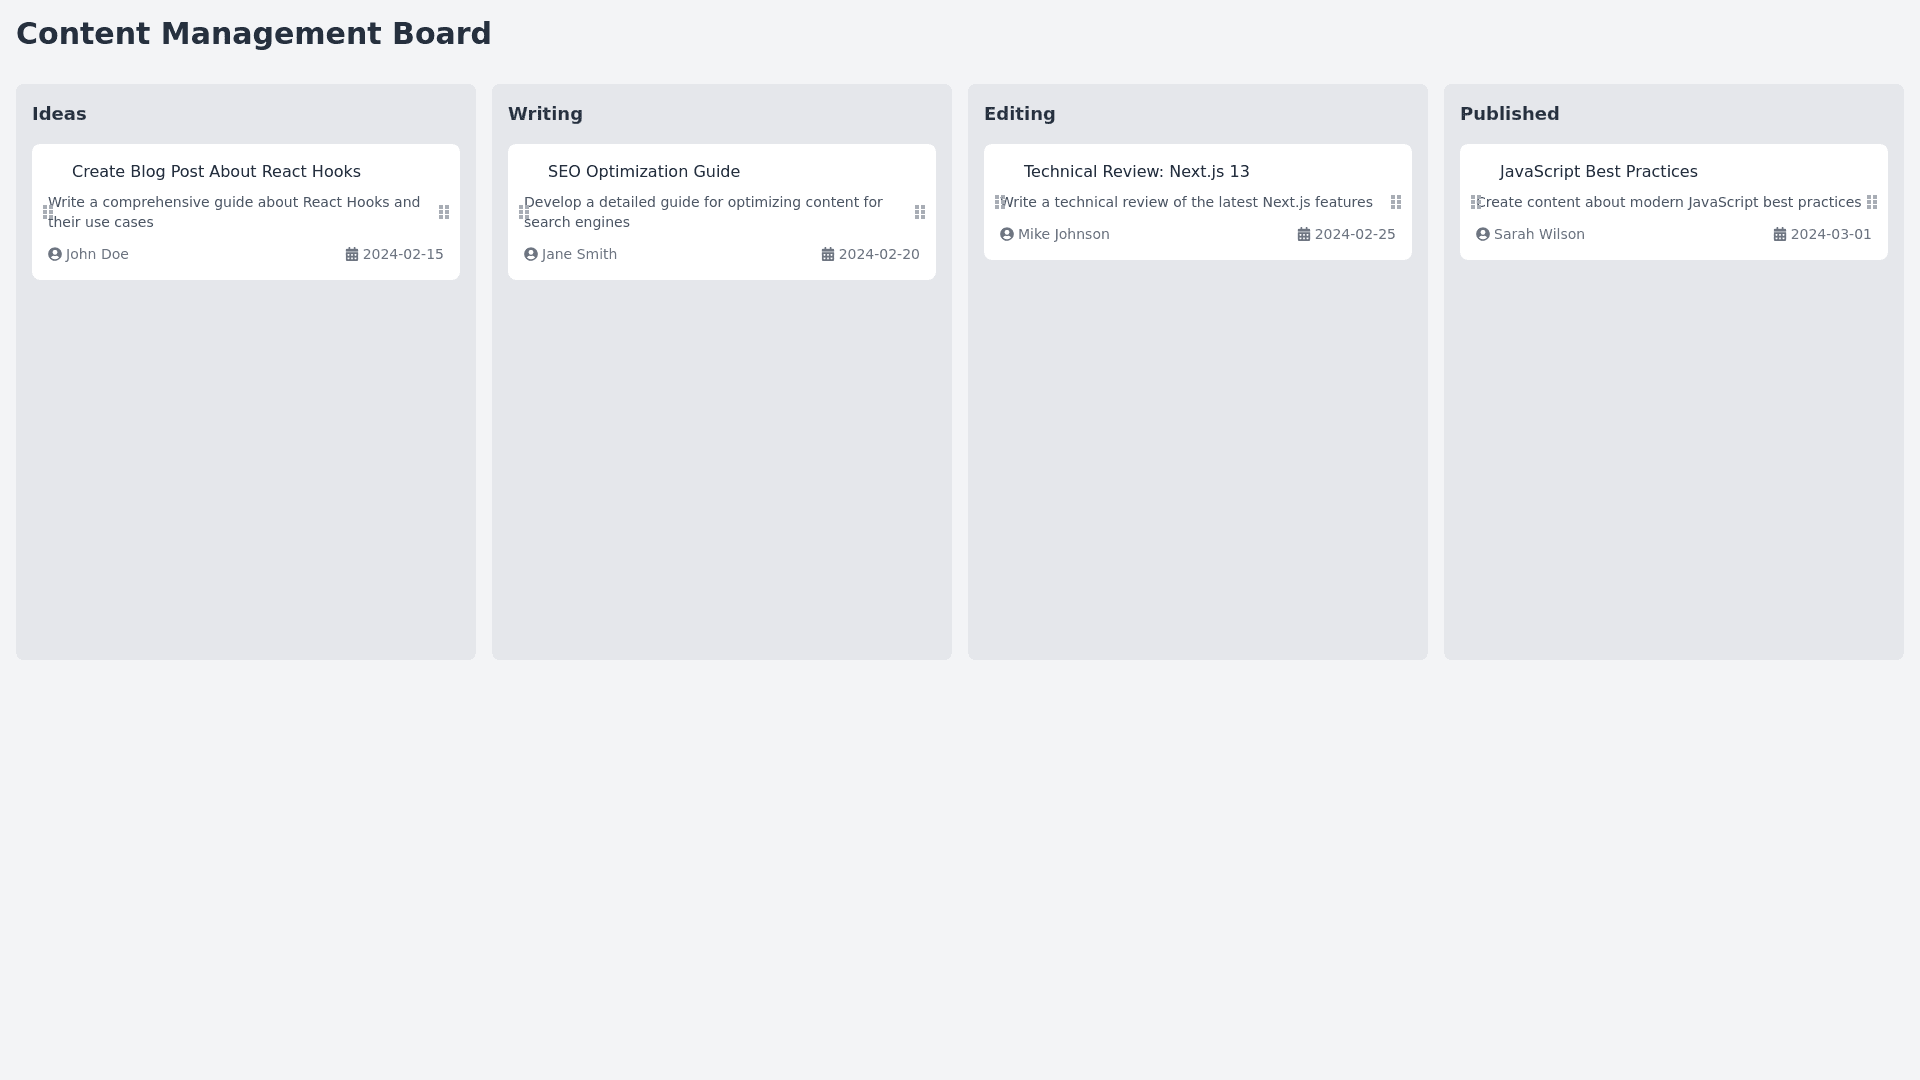This screenshot has height=1080, width=1920.
Task: Open the Create Blog Post About React Hooks card
Action: [x=216, y=172]
